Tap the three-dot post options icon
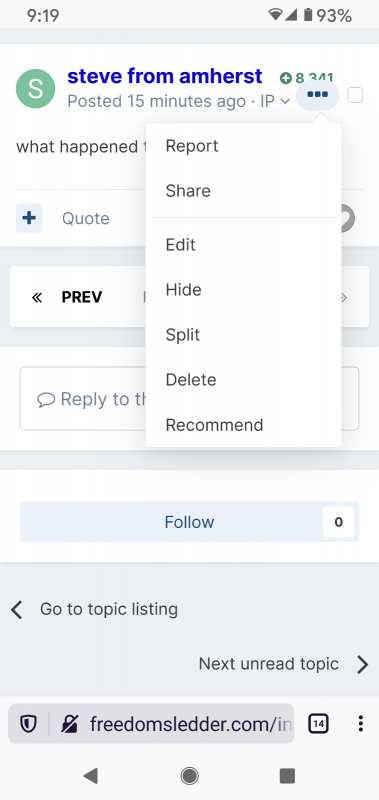 pyautogui.click(x=317, y=95)
